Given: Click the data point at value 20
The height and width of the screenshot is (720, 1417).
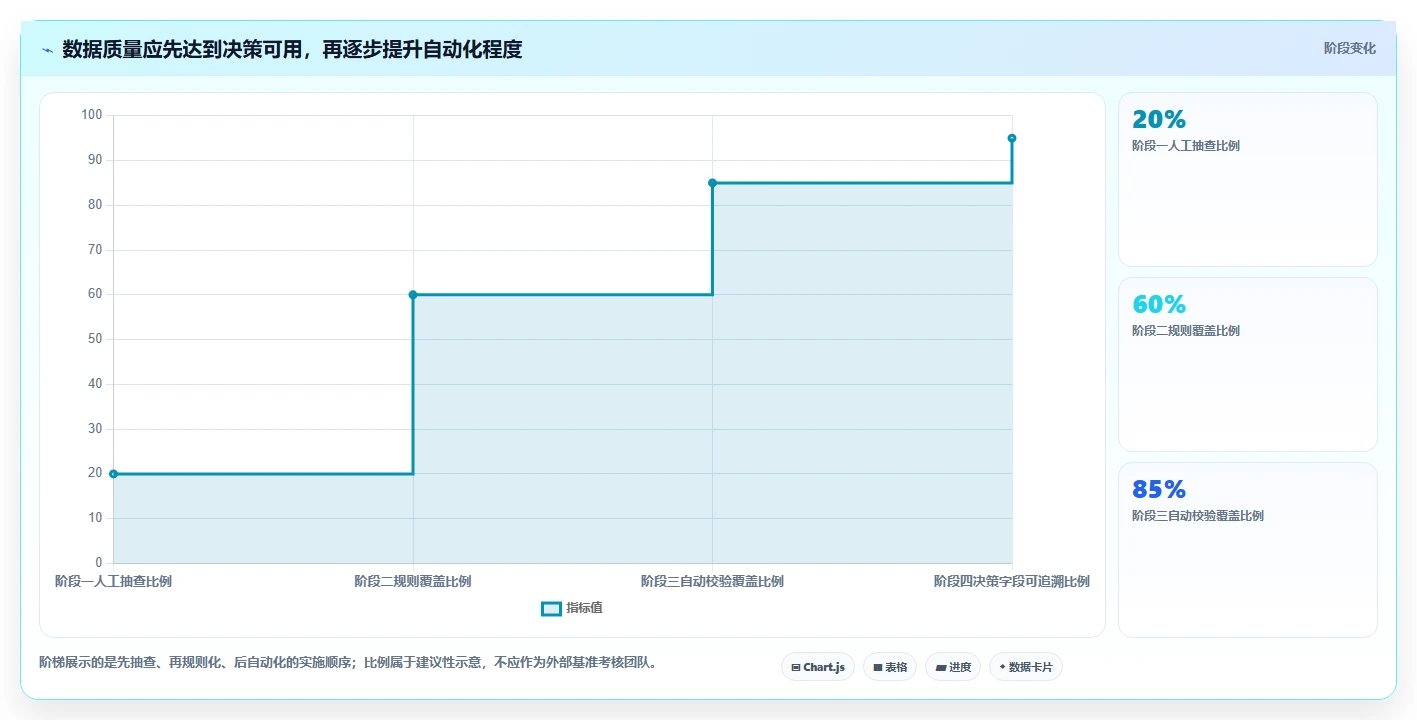Looking at the screenshot, I should (x=113, y=474).
